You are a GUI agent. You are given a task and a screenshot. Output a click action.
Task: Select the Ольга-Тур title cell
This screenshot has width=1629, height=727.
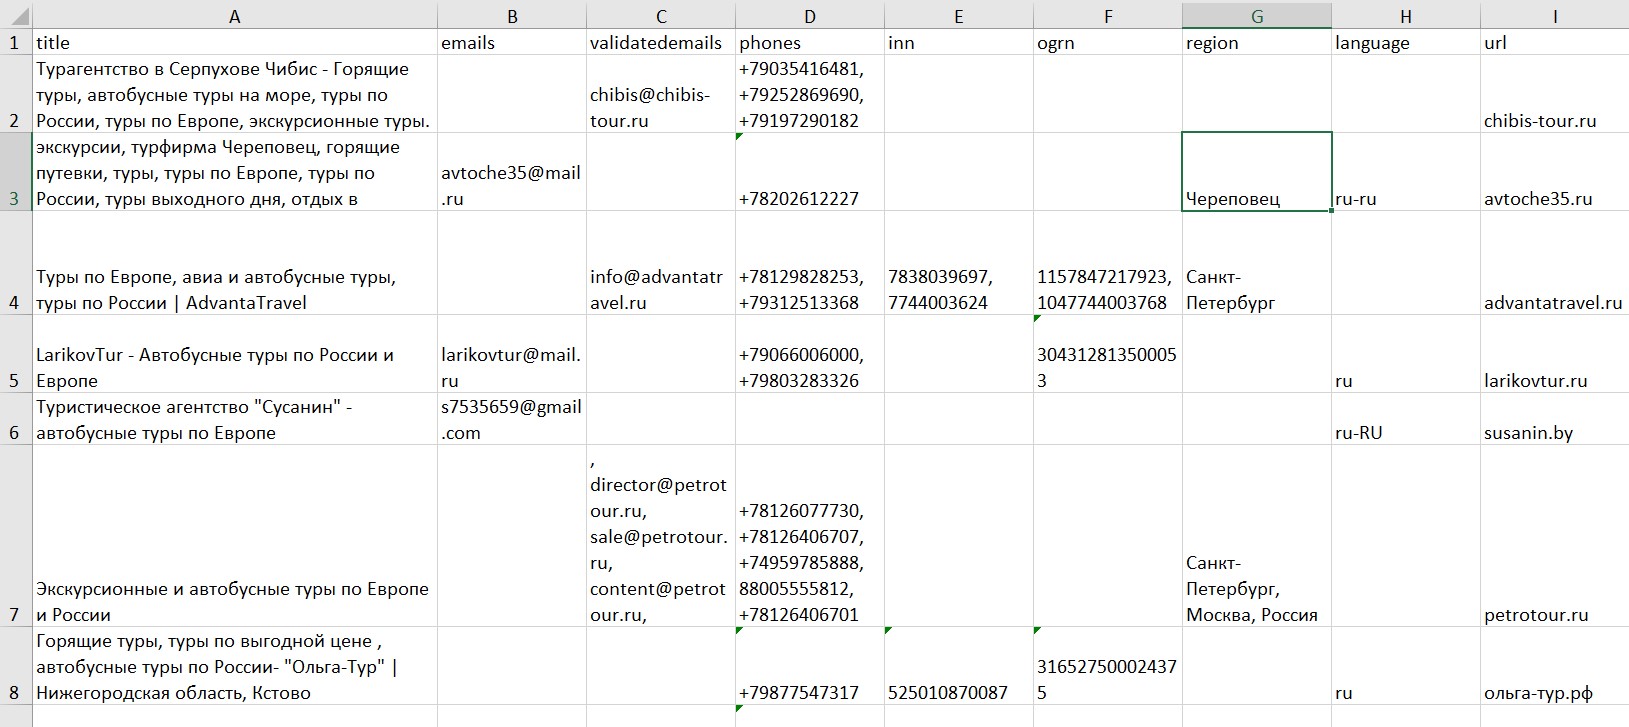click(x=235, y=666)
